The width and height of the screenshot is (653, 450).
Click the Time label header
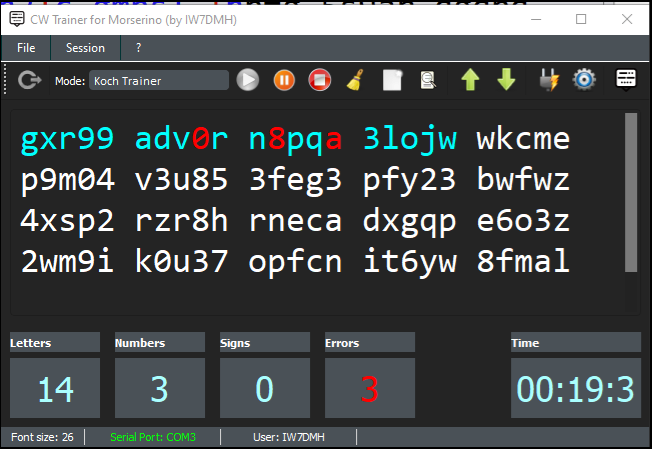(x=576, y=343)
